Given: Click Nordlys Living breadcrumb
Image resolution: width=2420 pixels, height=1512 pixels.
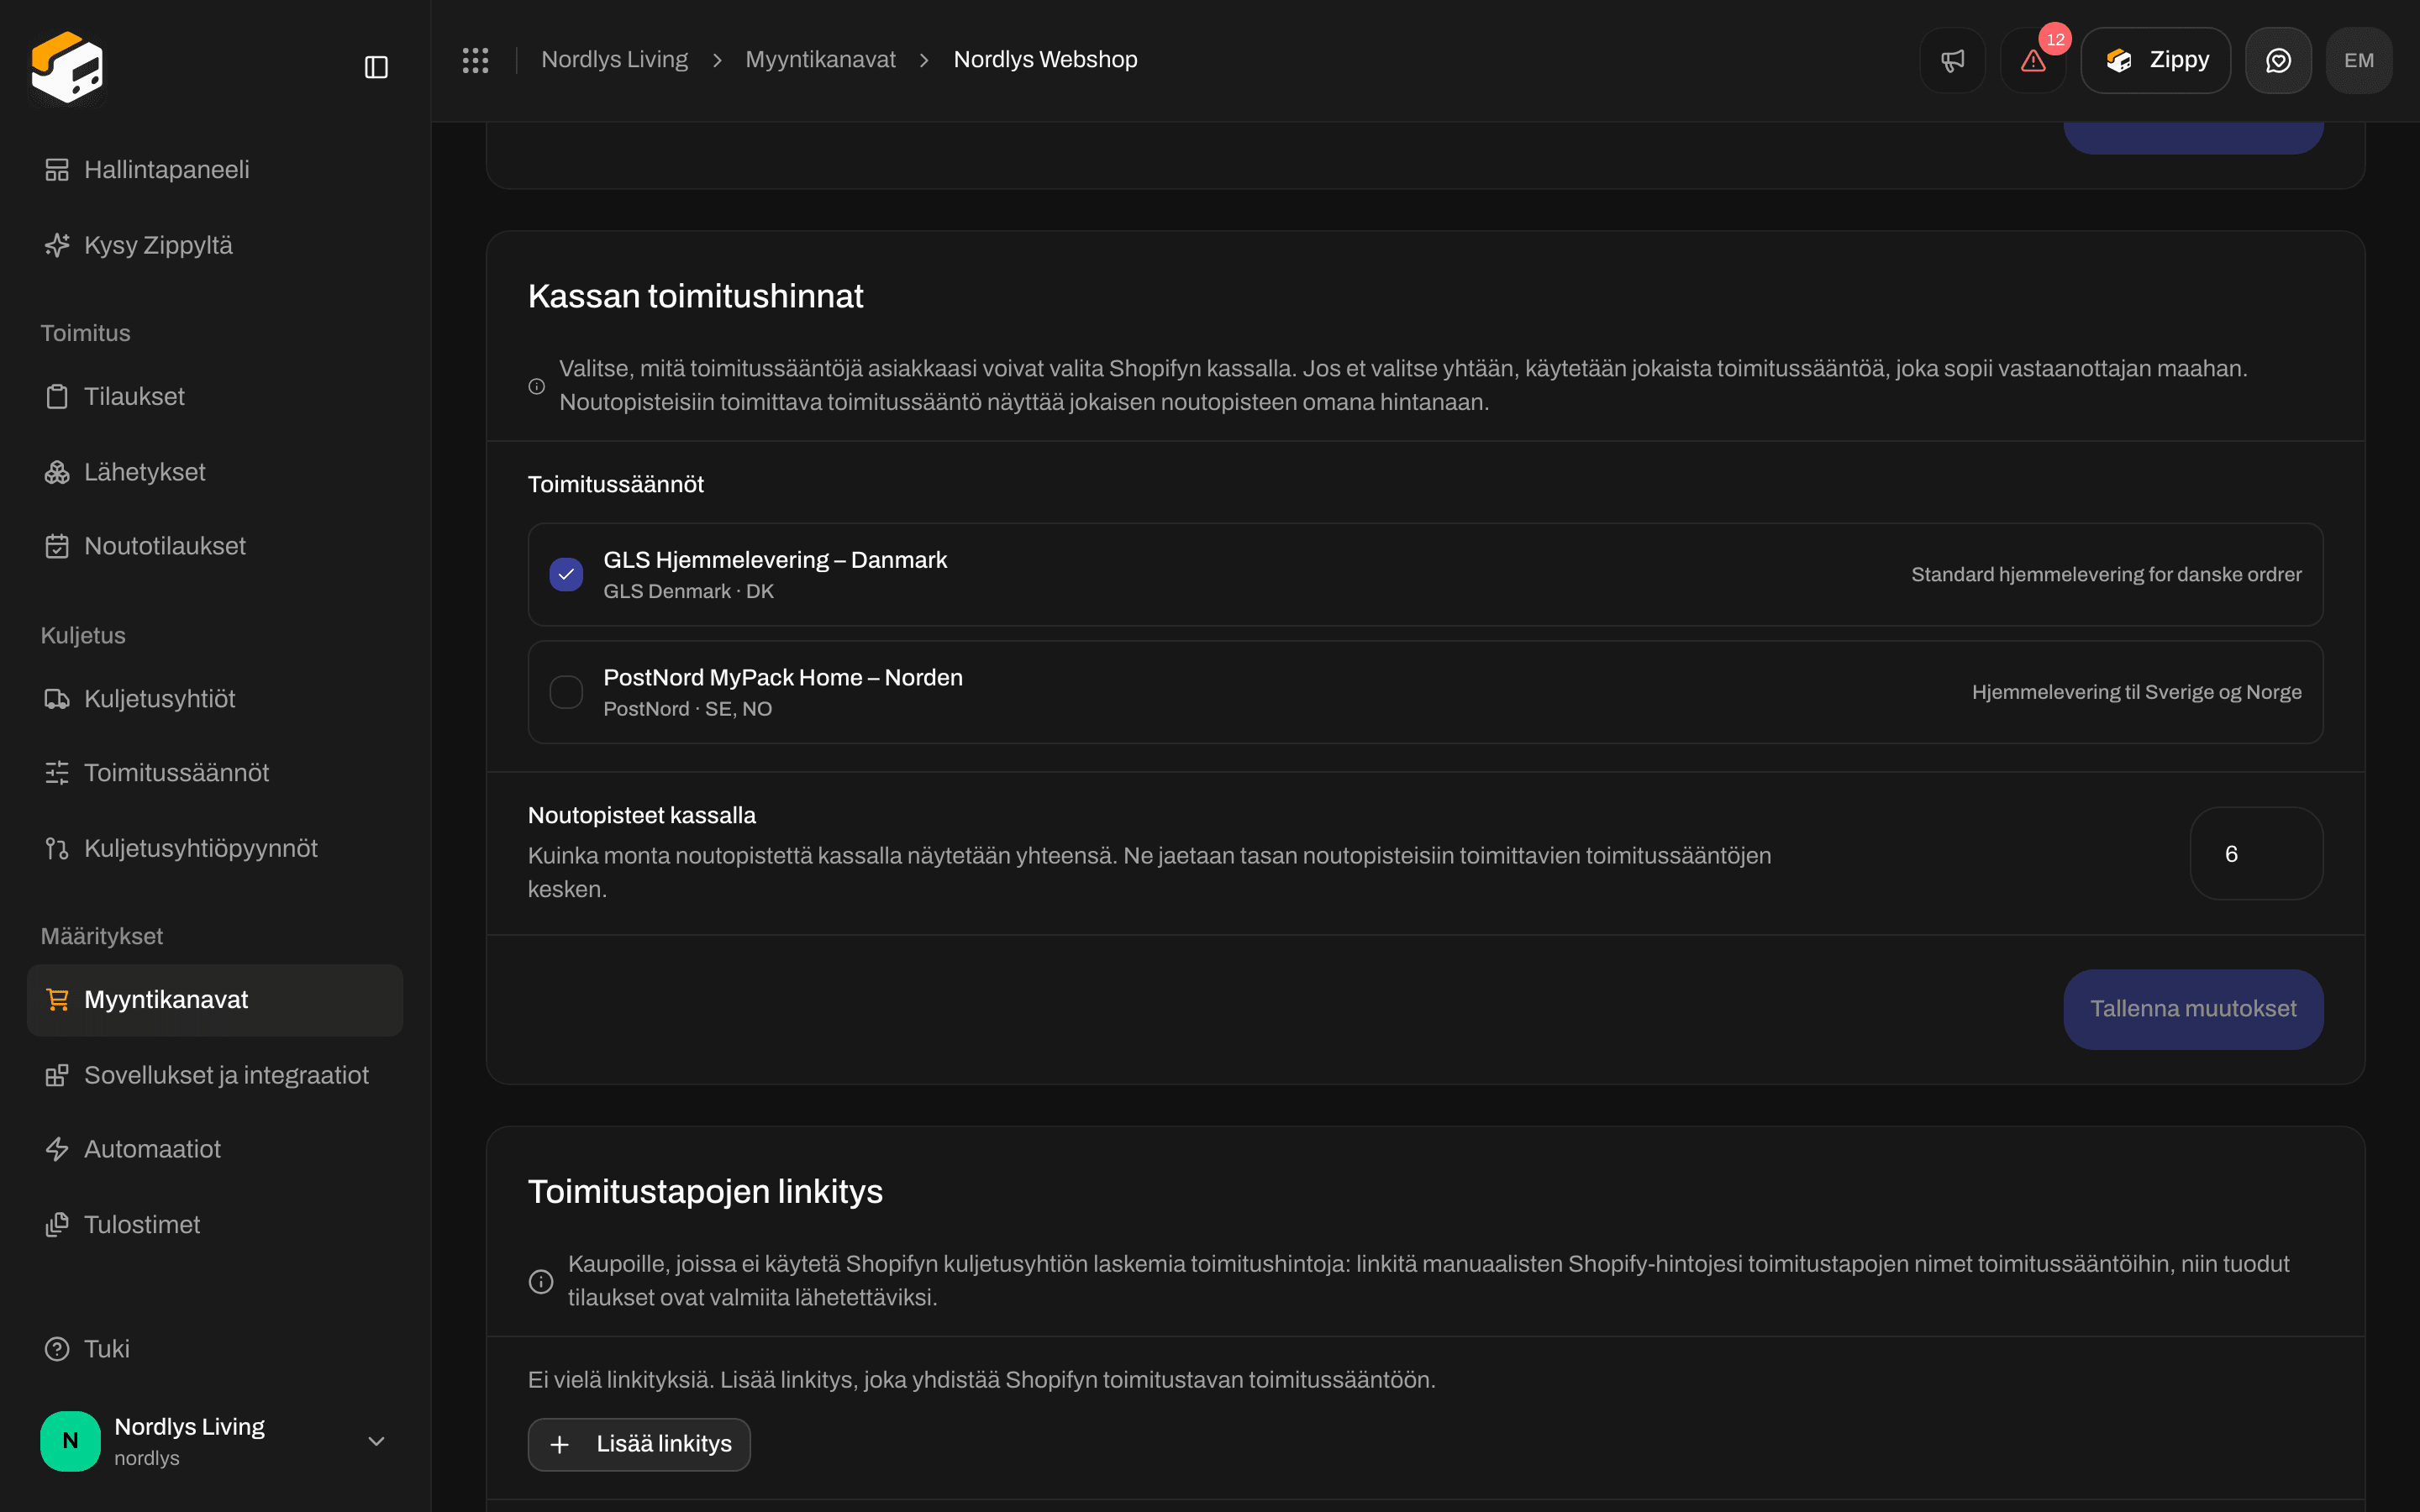Looking at the screenshot, I should click(x=614, y=60).
